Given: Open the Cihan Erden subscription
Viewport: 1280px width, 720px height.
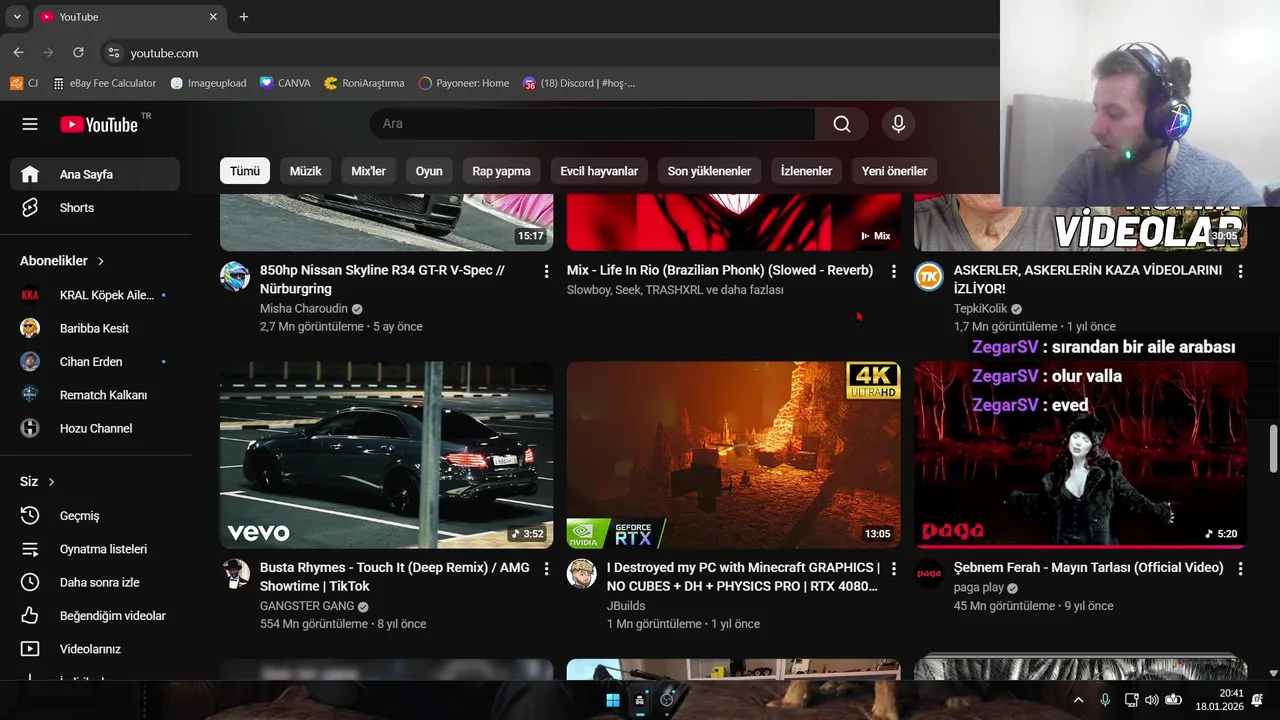Looking at the screenshot, I should 95,362.
